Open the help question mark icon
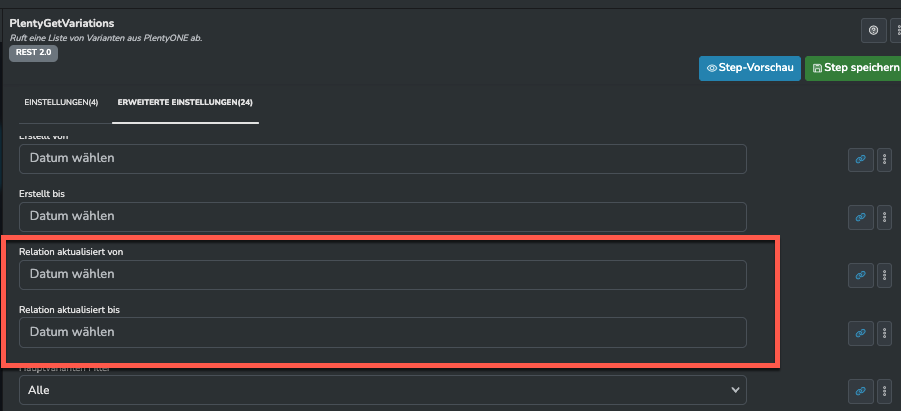The width and height of the screenshot is (901, 411). click(x=873, y=30)
